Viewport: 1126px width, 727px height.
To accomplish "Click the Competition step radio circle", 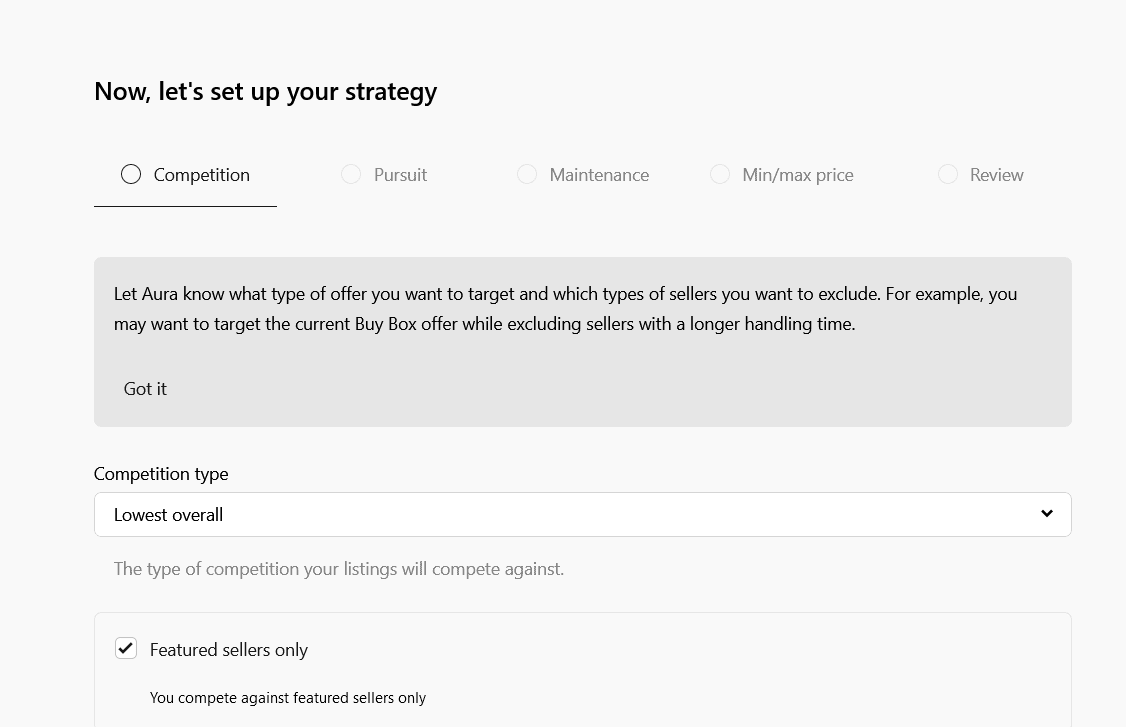I will point(131,174).
